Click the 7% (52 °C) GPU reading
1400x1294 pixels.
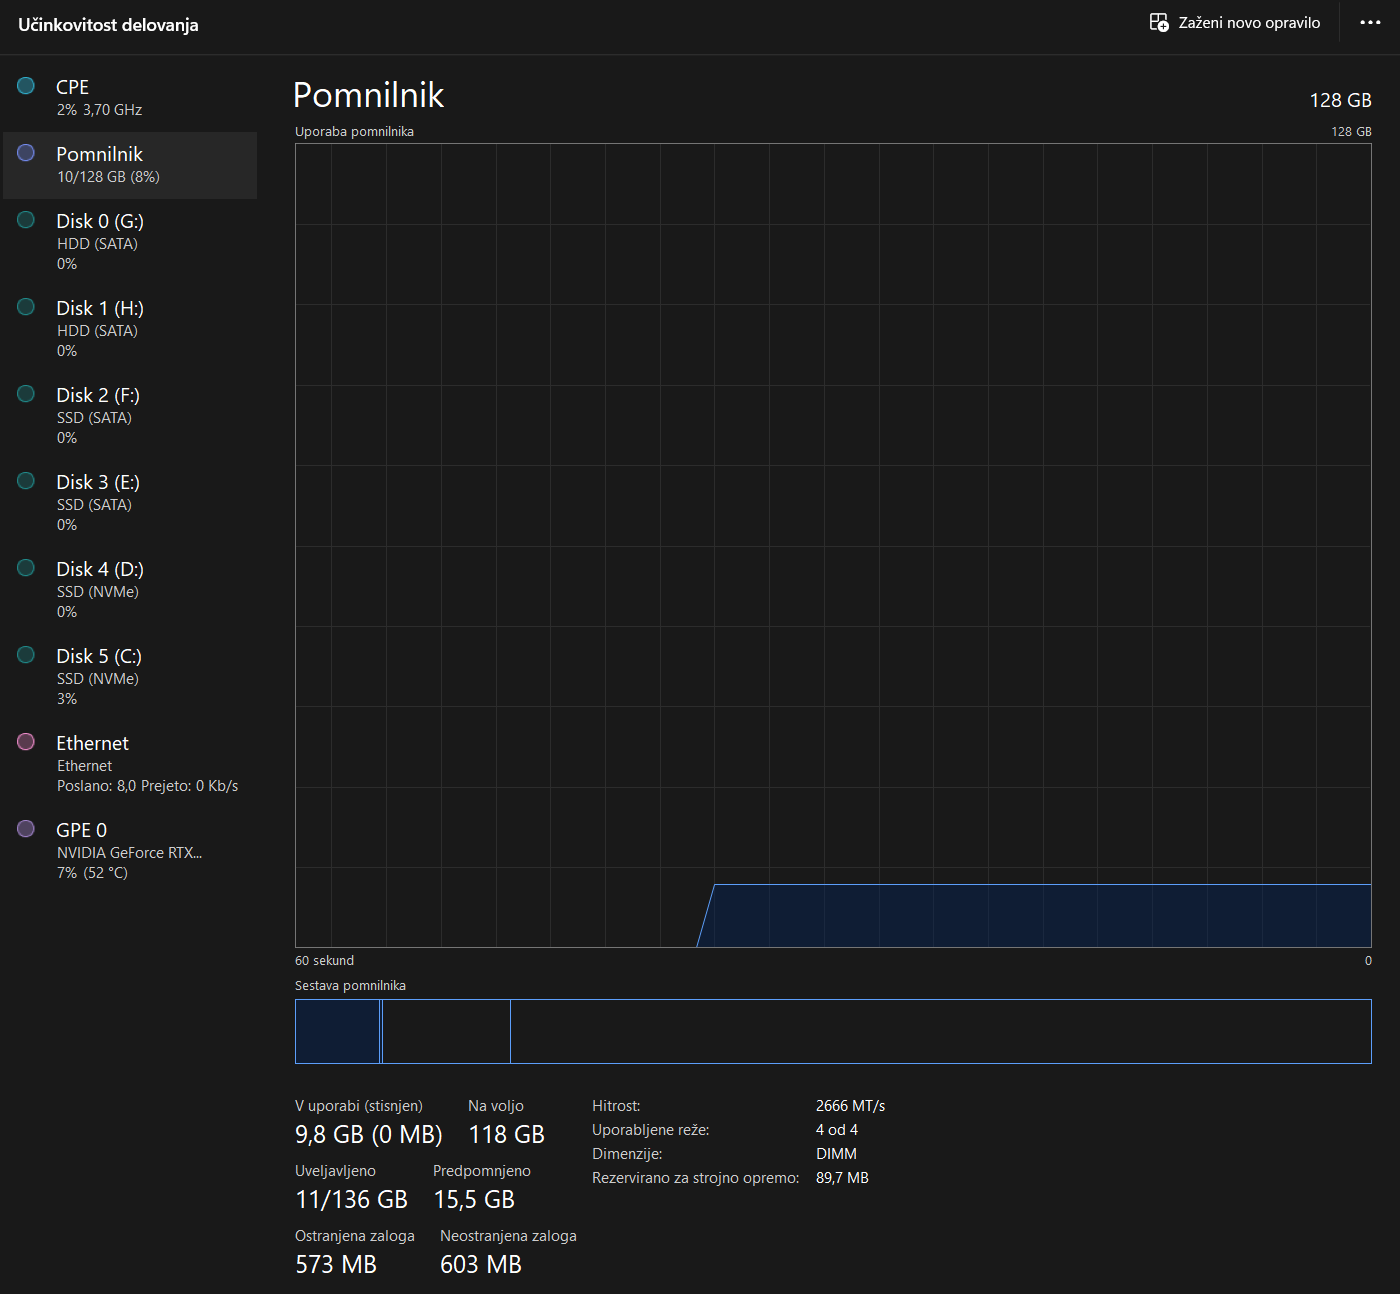coord(92,873)
